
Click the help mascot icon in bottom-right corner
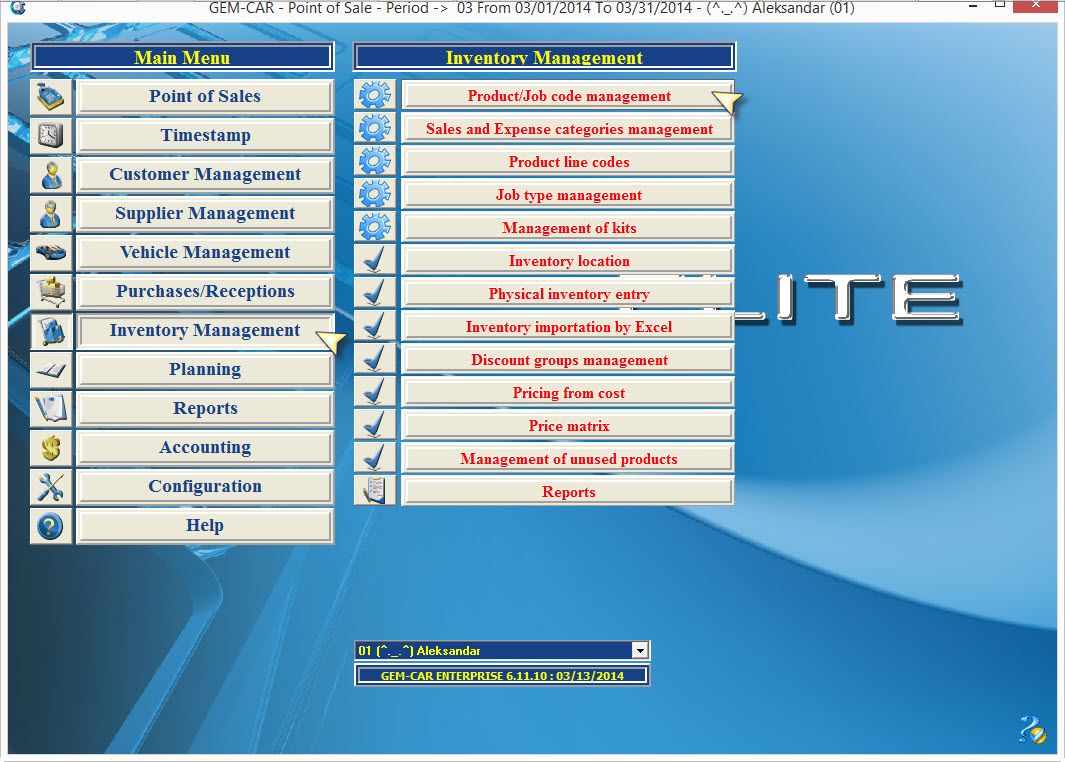pos(1032,729)
